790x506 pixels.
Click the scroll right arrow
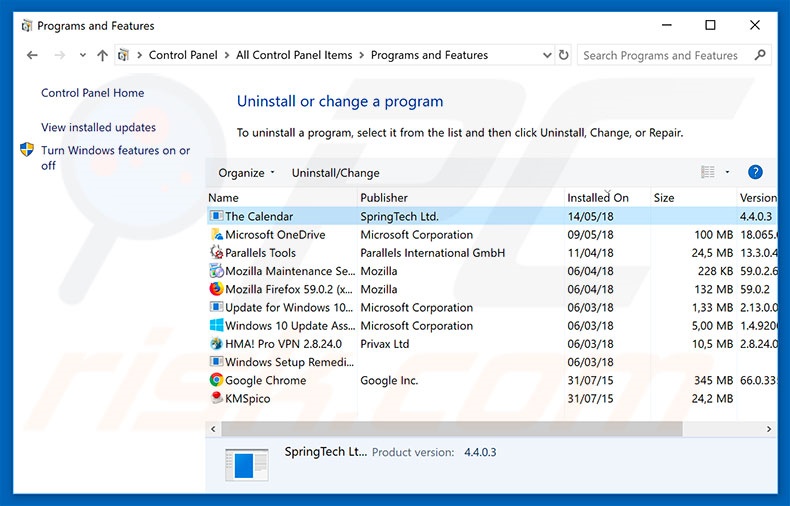coord(769,429)
